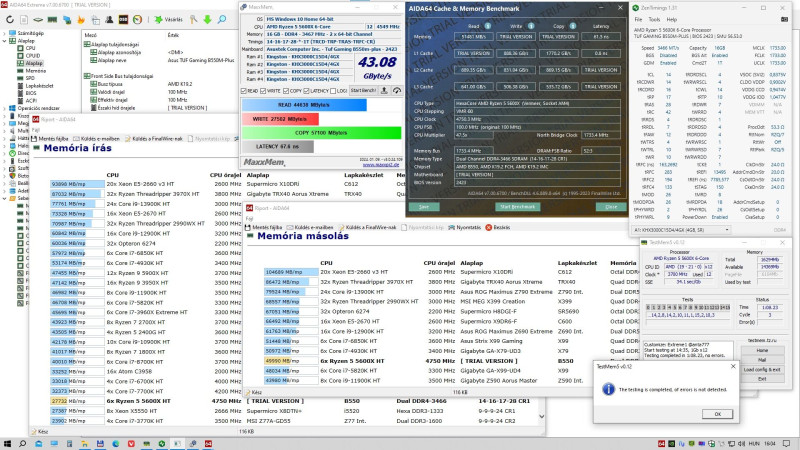The height and width of the screenshot is (450, 800).
Task: Toggle the READ checkbox in MaxxMem
Action: coord(244,91)
